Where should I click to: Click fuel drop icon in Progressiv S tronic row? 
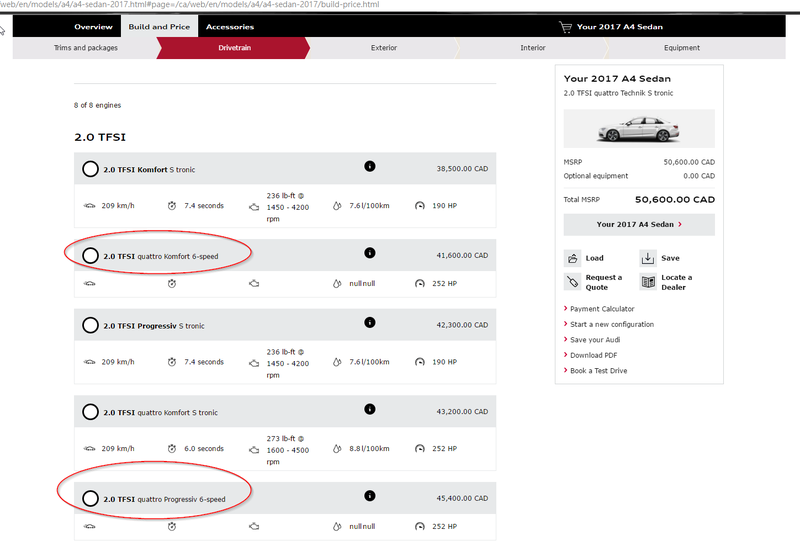pos(337,362)
